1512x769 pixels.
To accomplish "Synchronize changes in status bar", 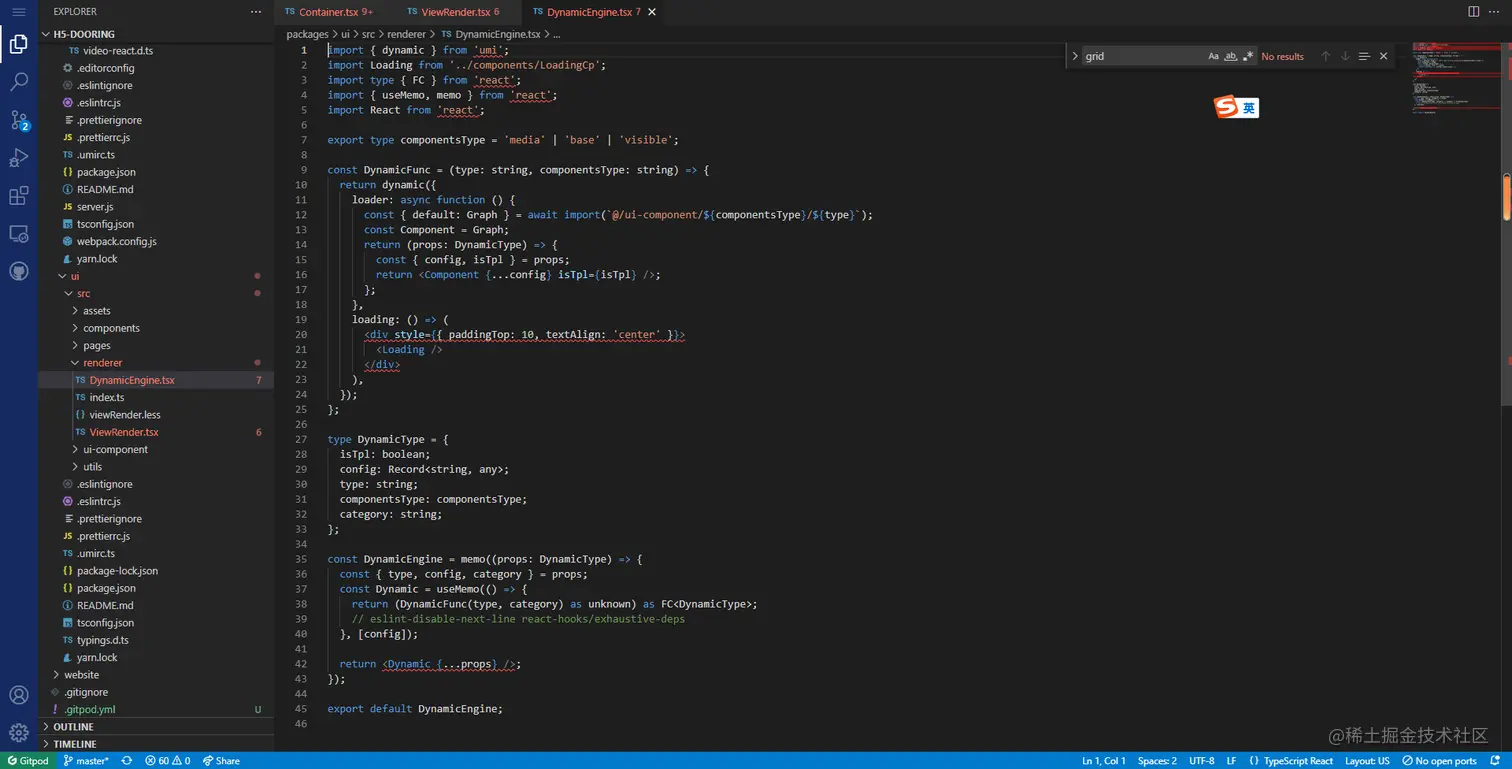I will click(x=127, y=761).
